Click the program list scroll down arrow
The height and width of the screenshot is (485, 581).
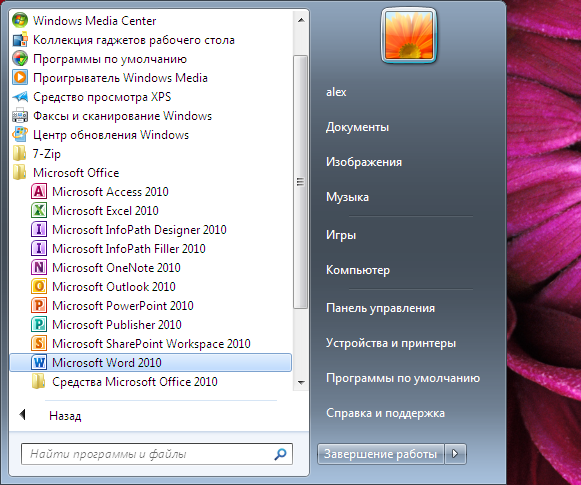[x=301, y=382]
